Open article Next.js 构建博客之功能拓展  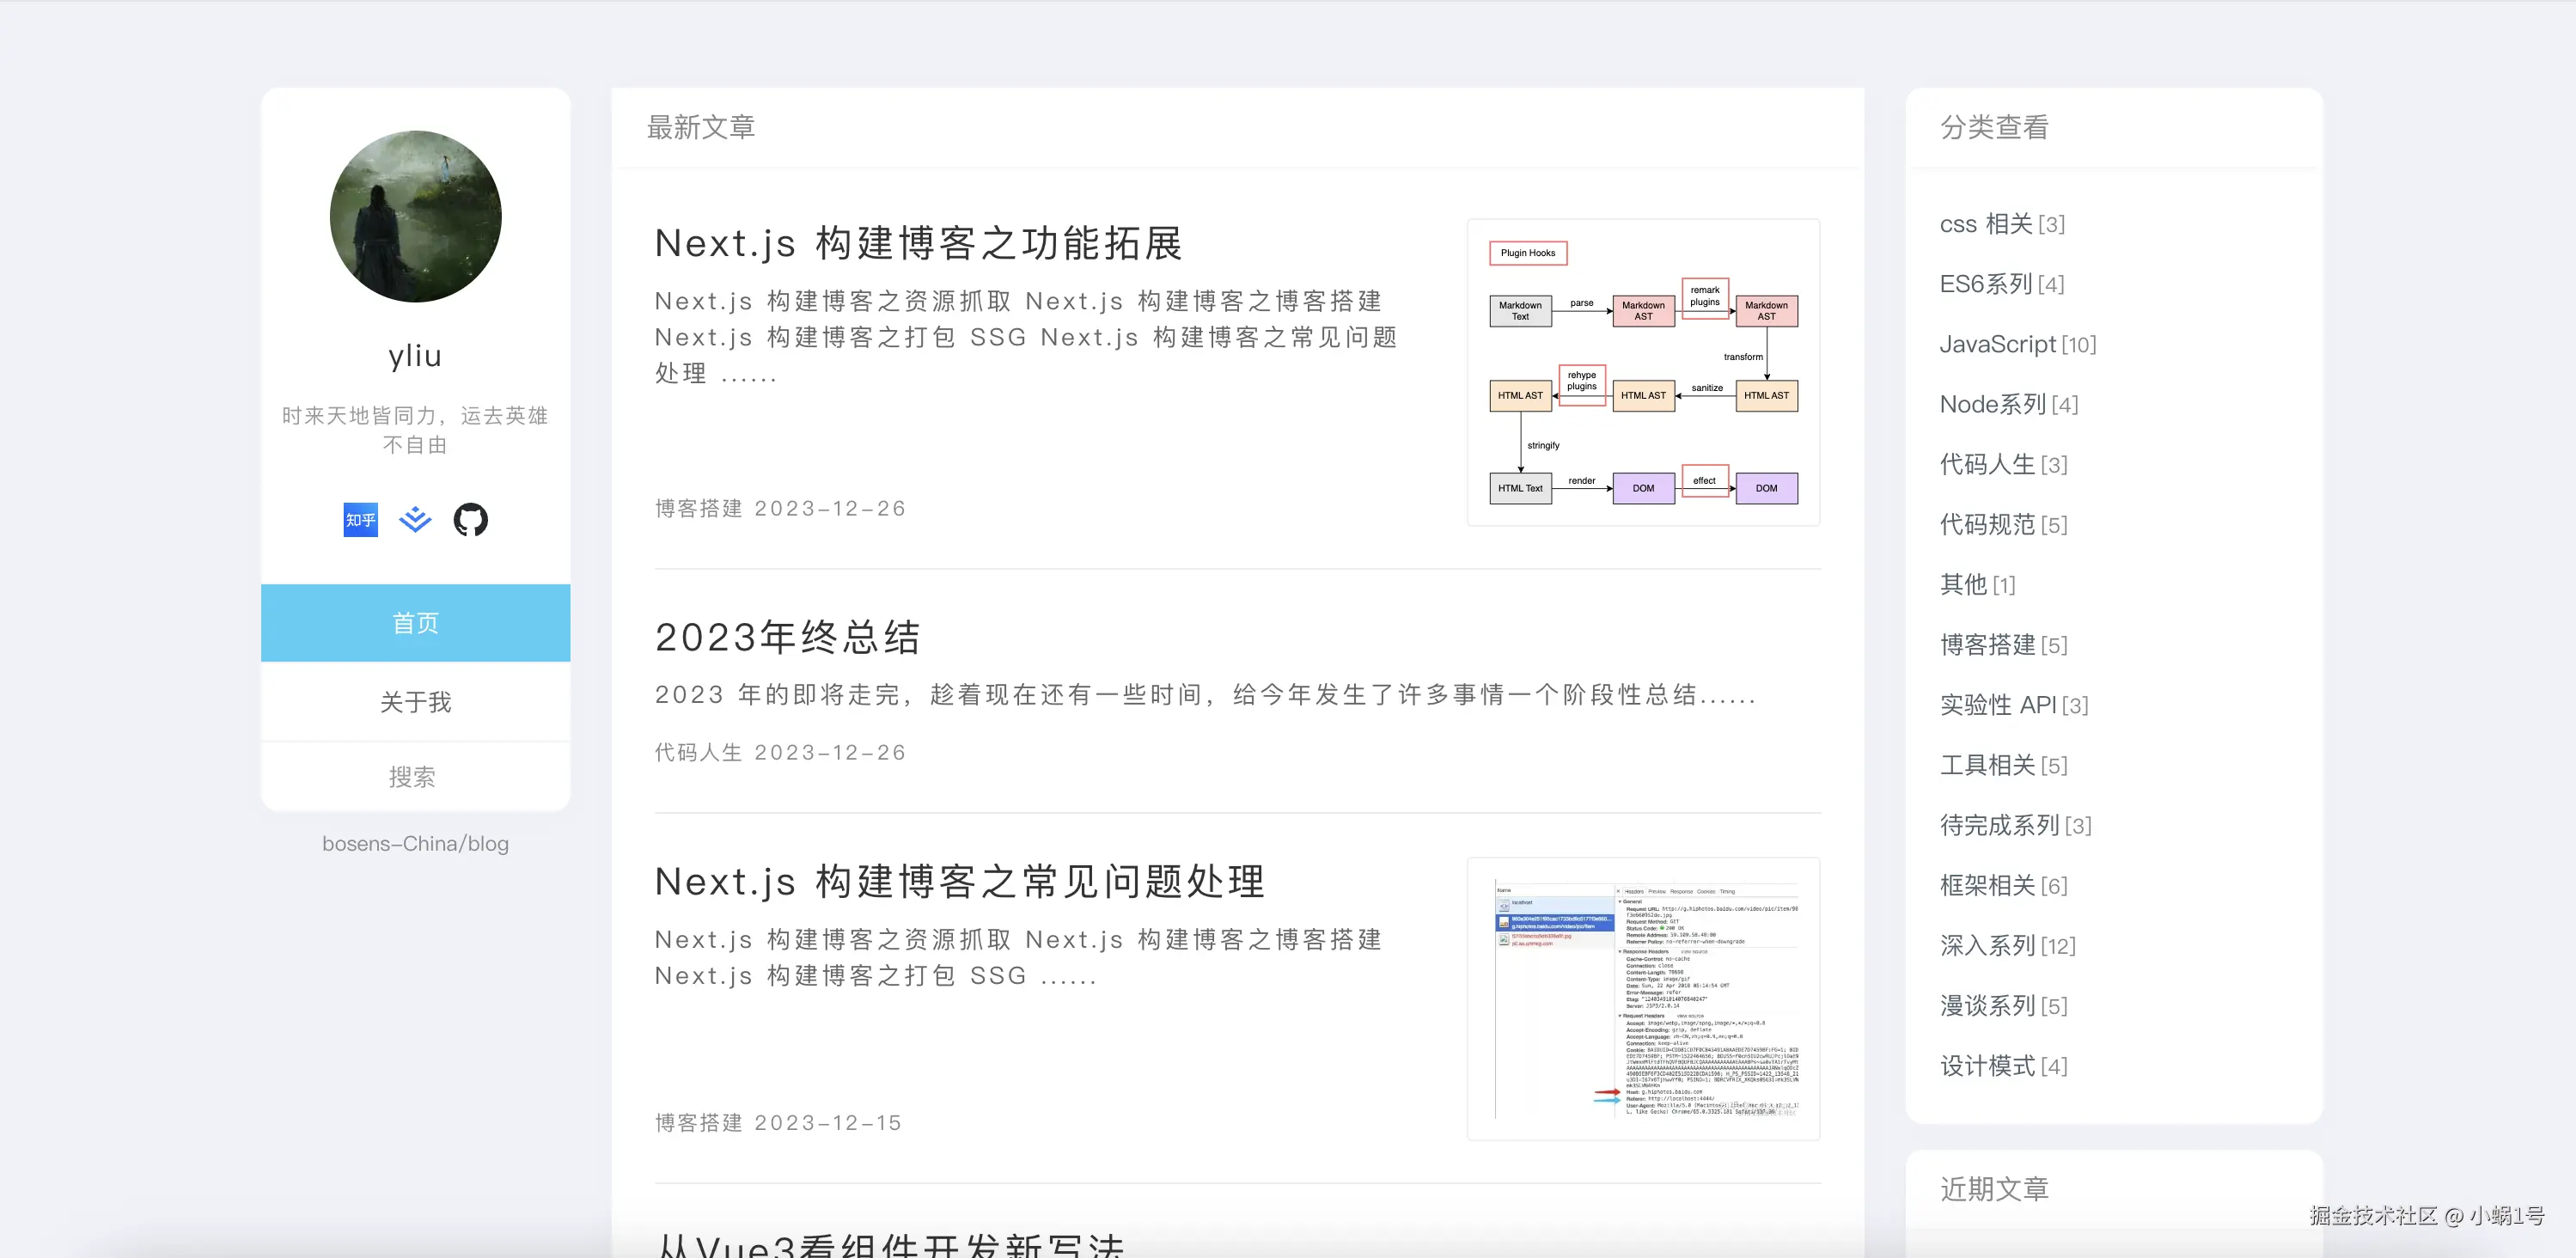point(918,243)
